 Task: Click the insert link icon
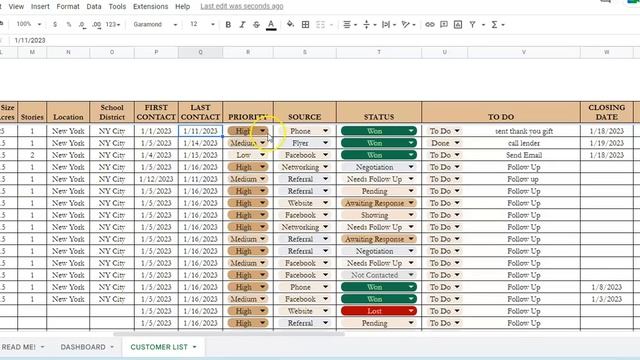point(429,24)
